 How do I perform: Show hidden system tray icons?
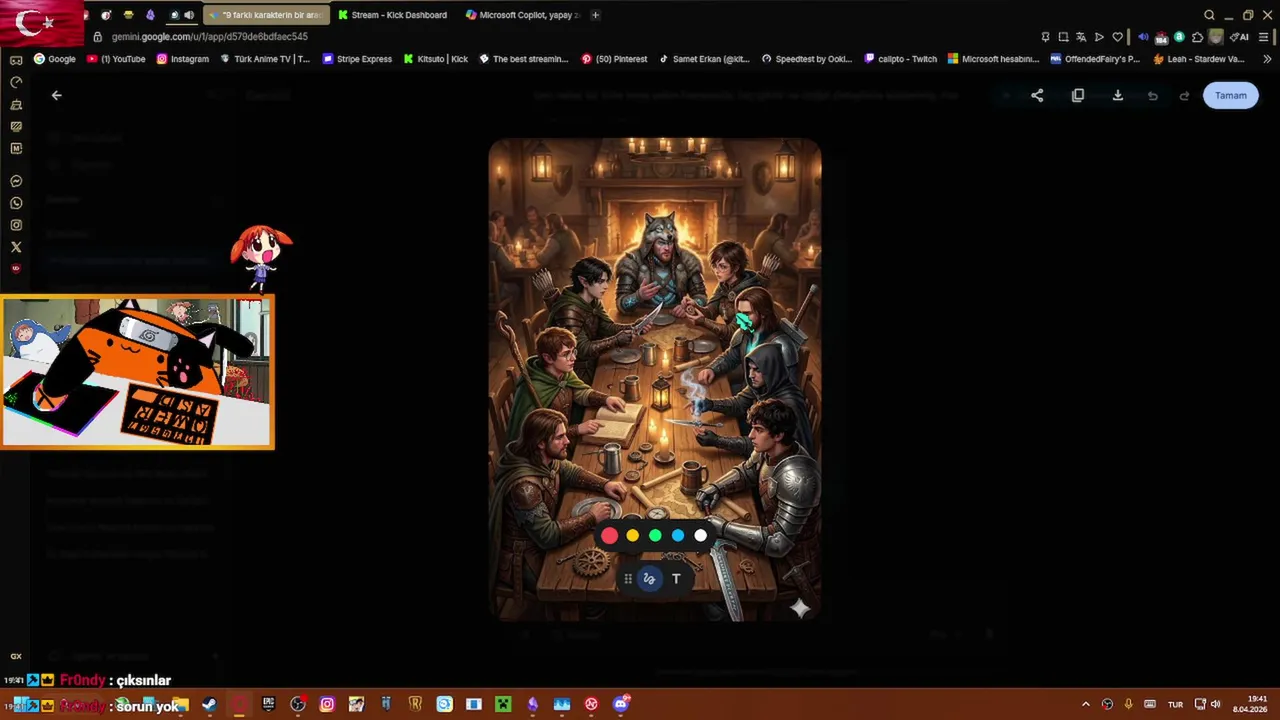[x=1086, y=704]
